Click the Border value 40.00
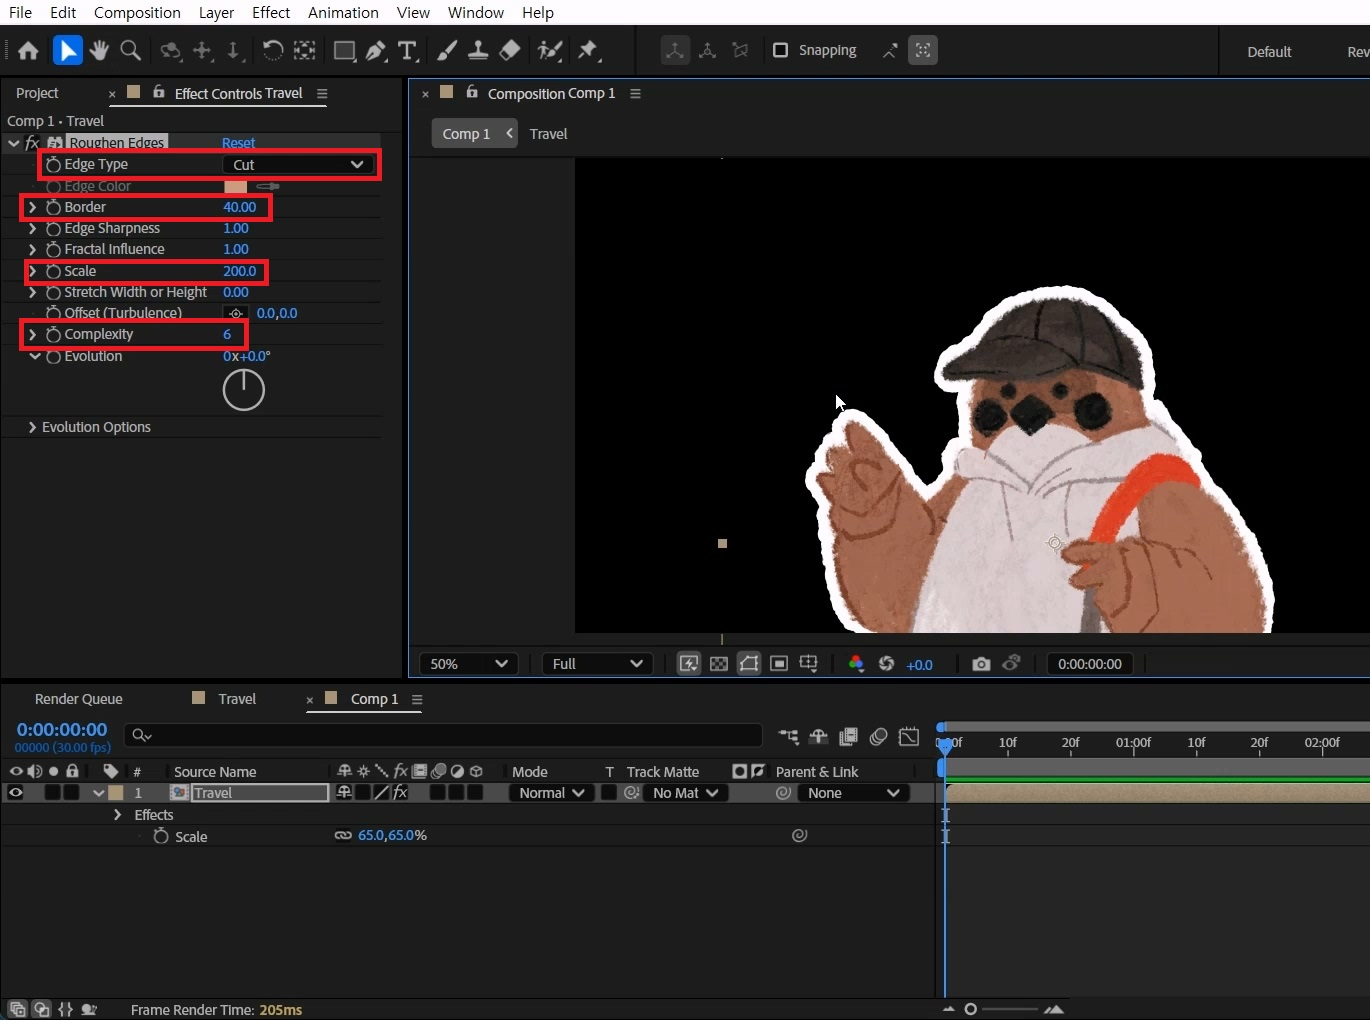The image size is (1370, 1020). pyautogui.click(x=240, y=207)
